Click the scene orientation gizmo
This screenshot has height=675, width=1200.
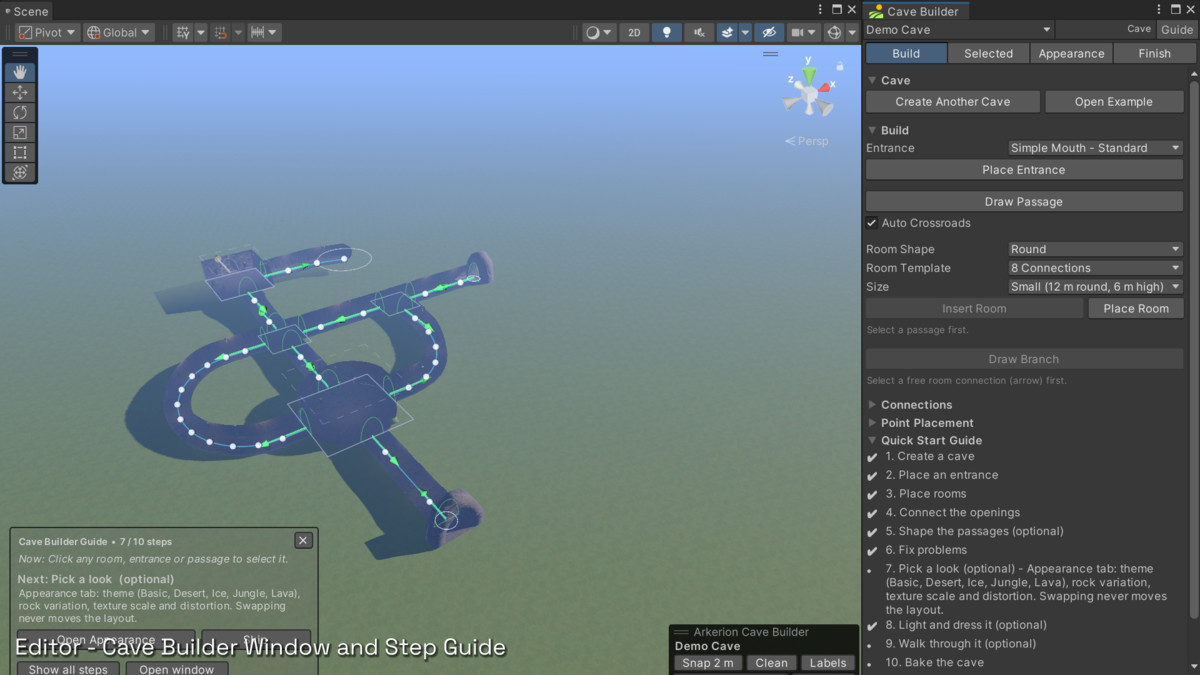(808, 92)
